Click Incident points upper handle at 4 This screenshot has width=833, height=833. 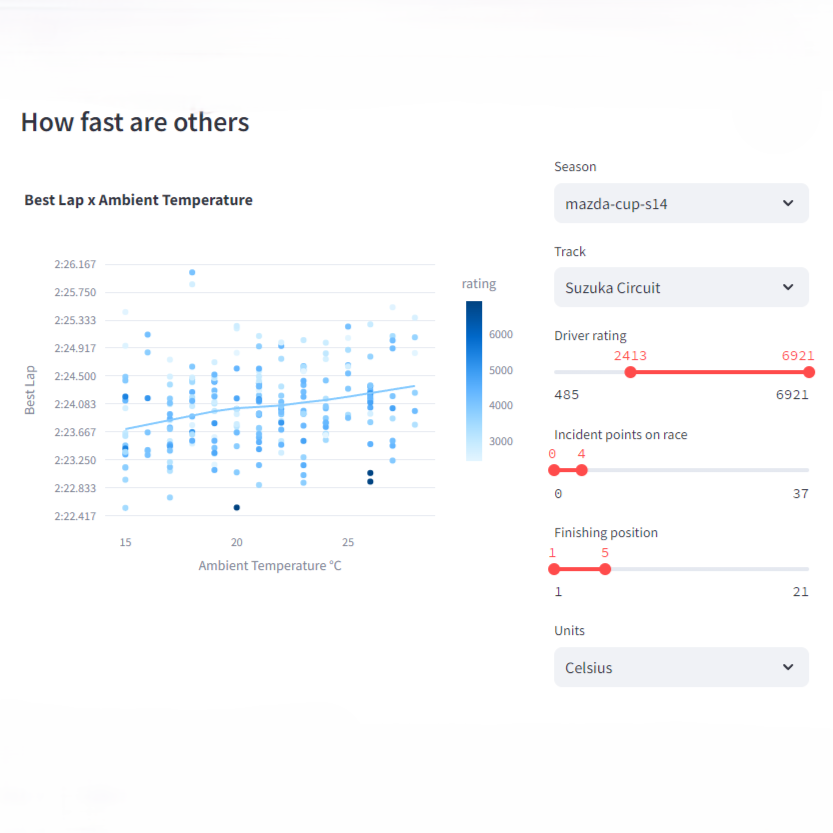click(582, 470)
